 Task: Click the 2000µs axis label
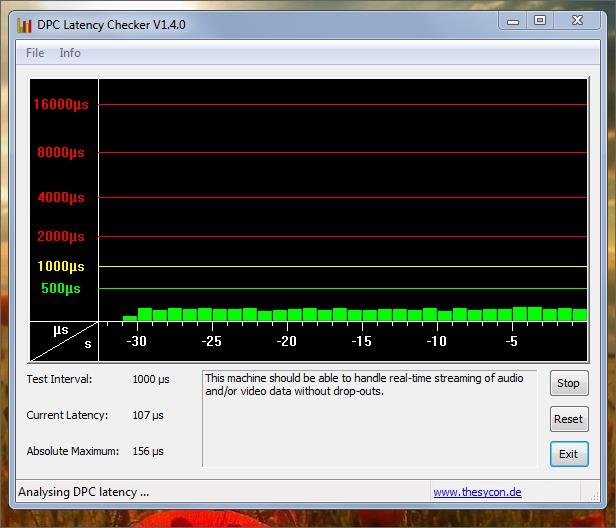[61, 236]
